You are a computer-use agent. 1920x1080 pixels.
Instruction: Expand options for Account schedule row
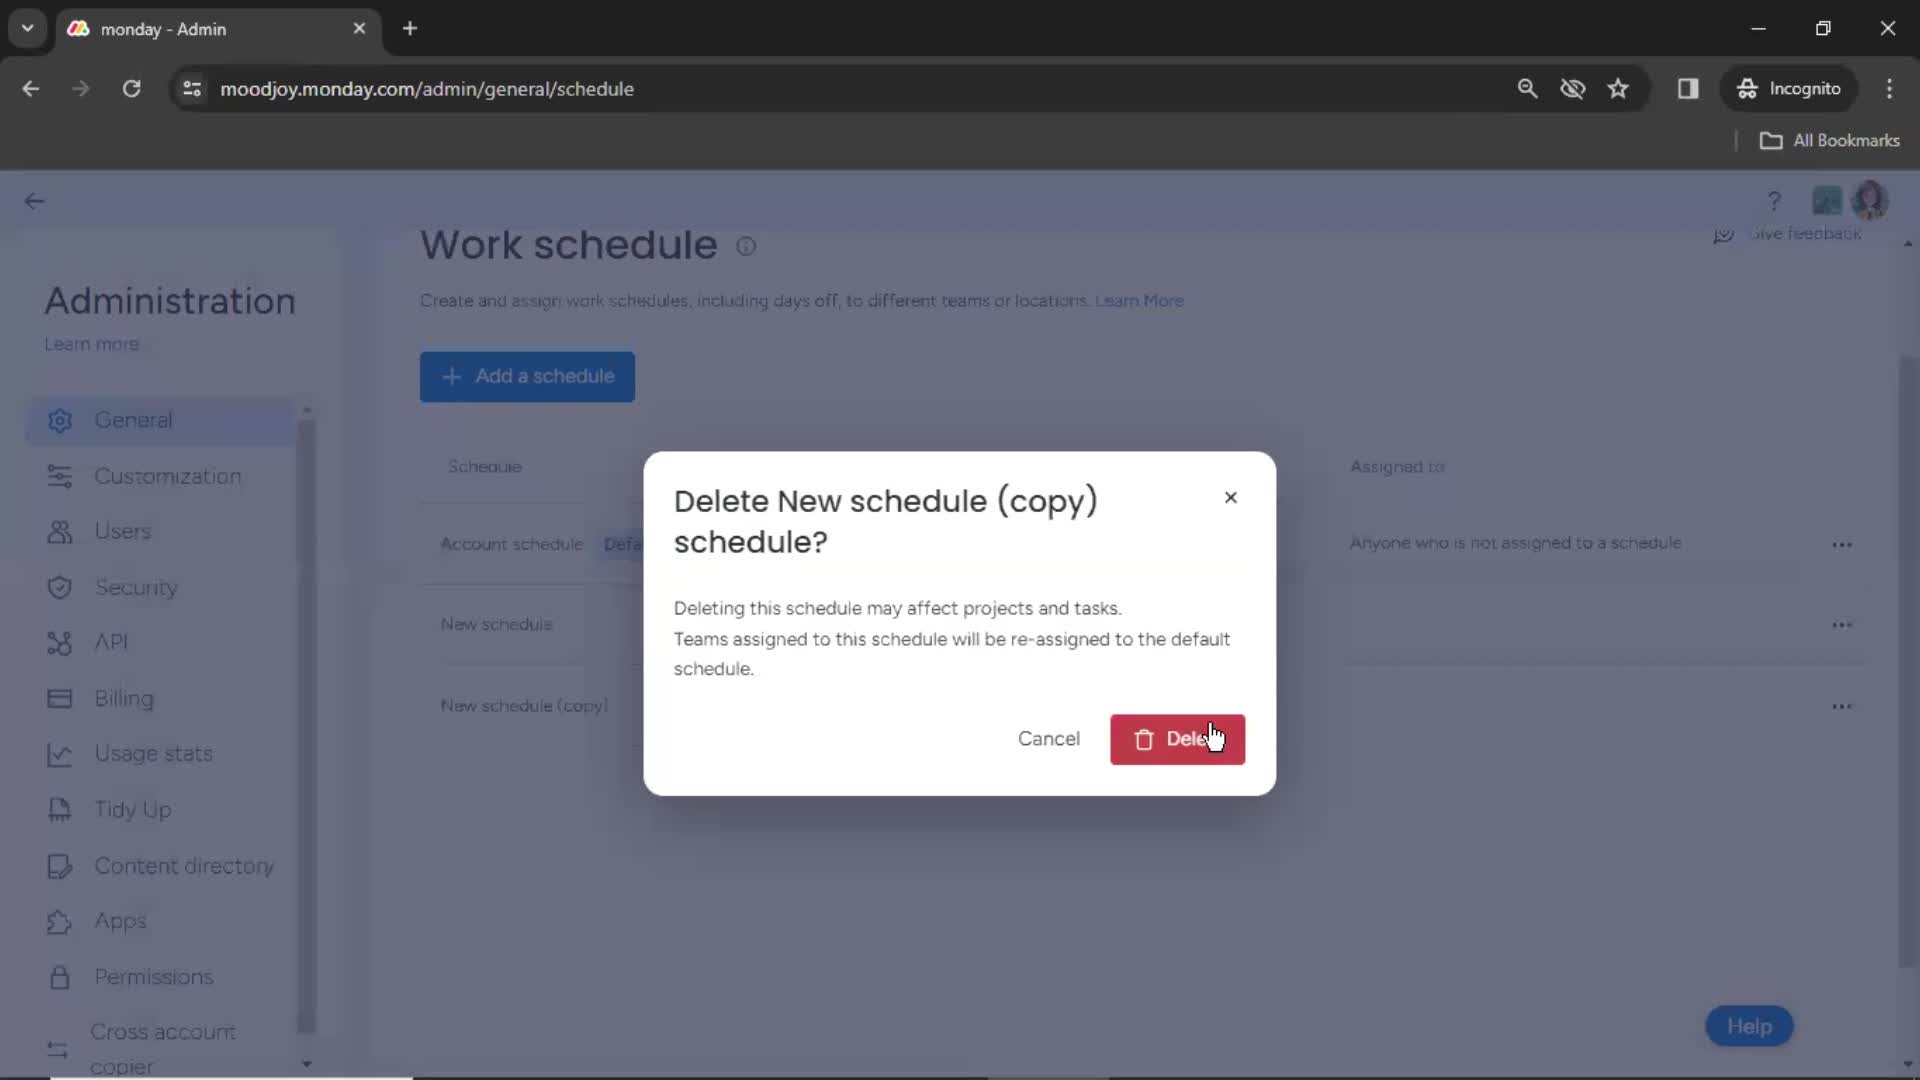tap(1844, 543)
